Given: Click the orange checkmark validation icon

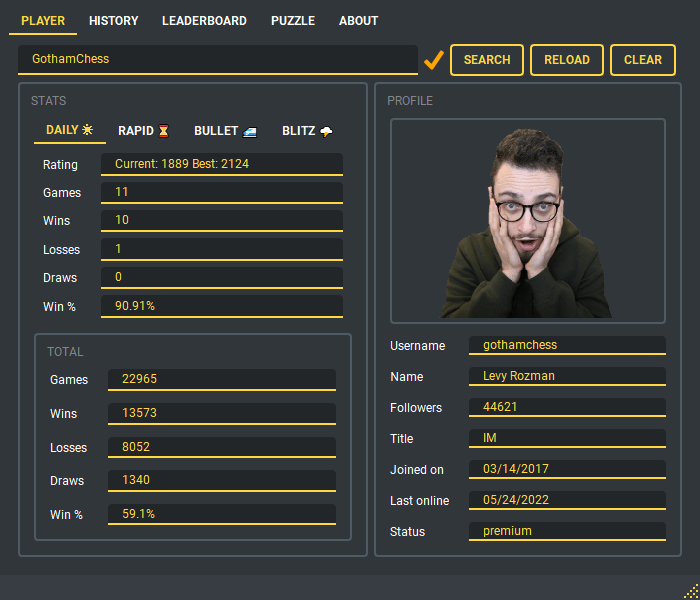Looking at the screenshot, I should 433,60.
